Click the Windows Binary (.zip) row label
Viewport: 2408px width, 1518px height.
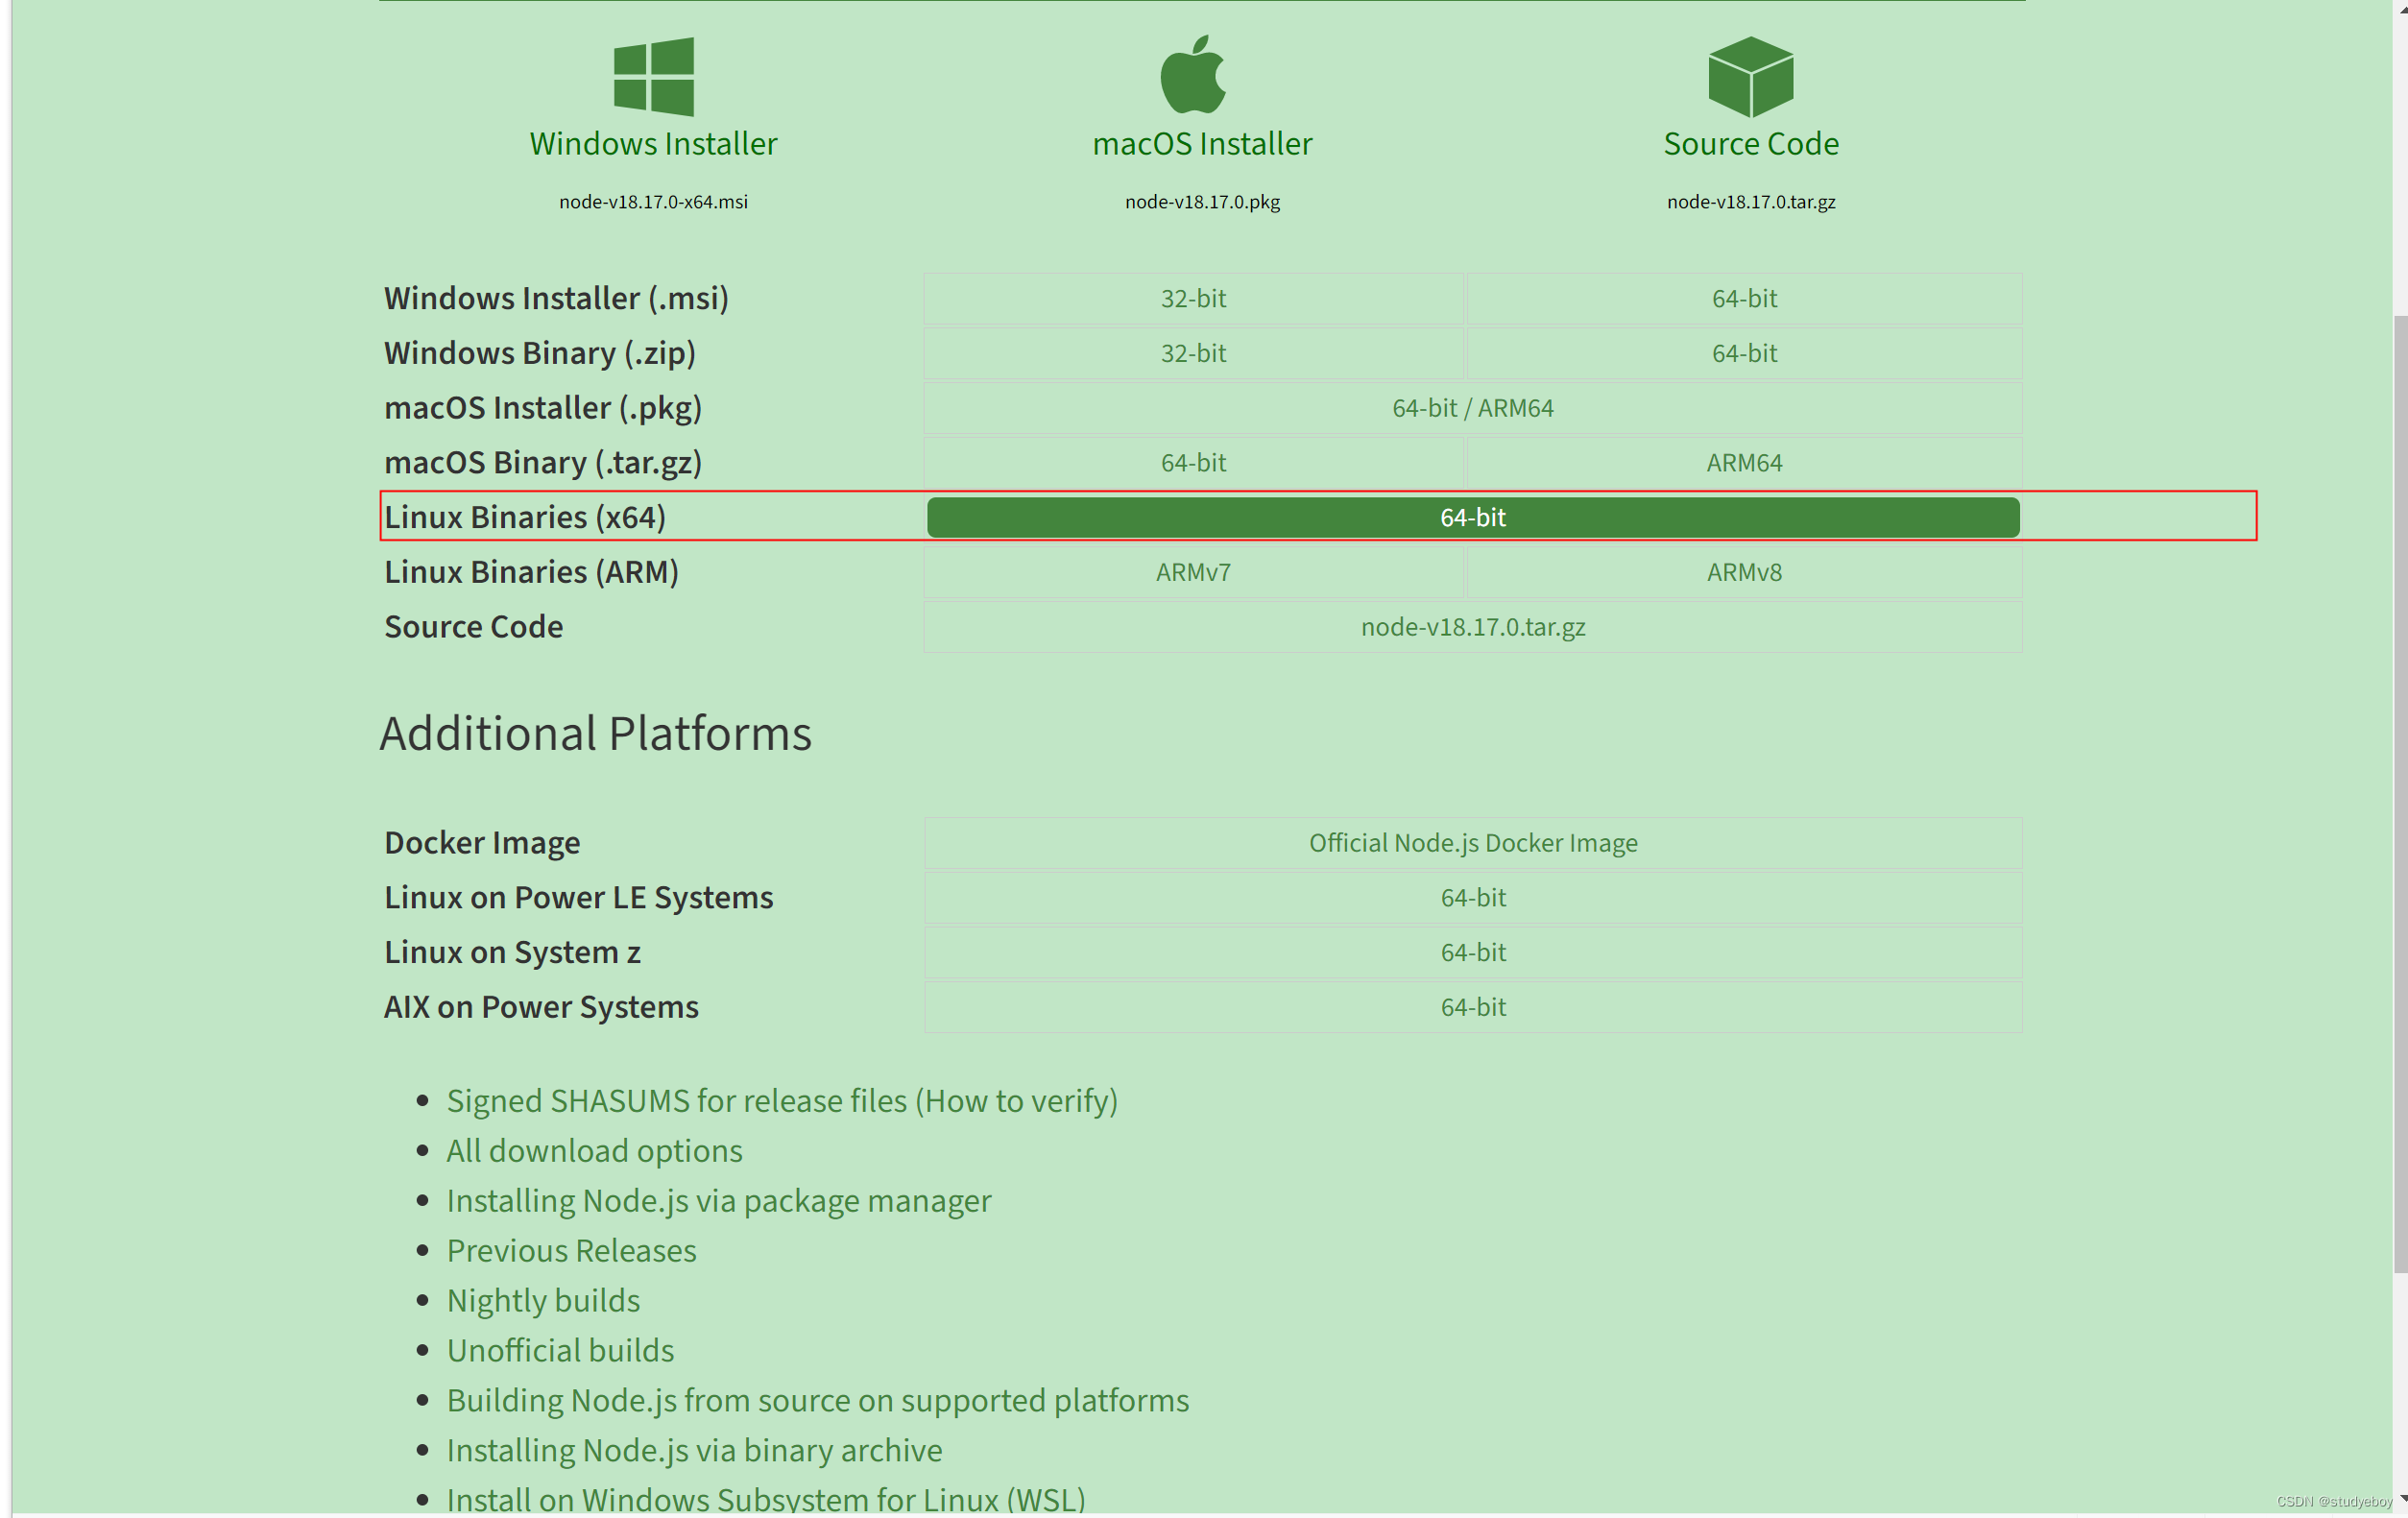point(540,354)
